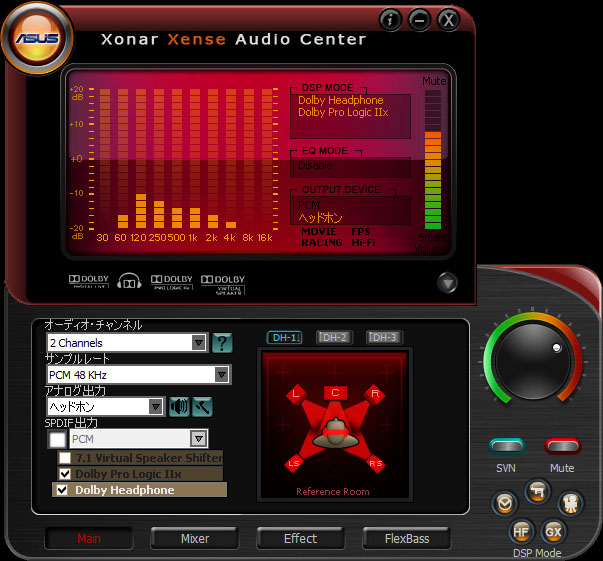Image resolution: width=603 pixels, height=561 pixels.
Task: Click the Hi-Fi preset text in display
Action: (363, 243)
